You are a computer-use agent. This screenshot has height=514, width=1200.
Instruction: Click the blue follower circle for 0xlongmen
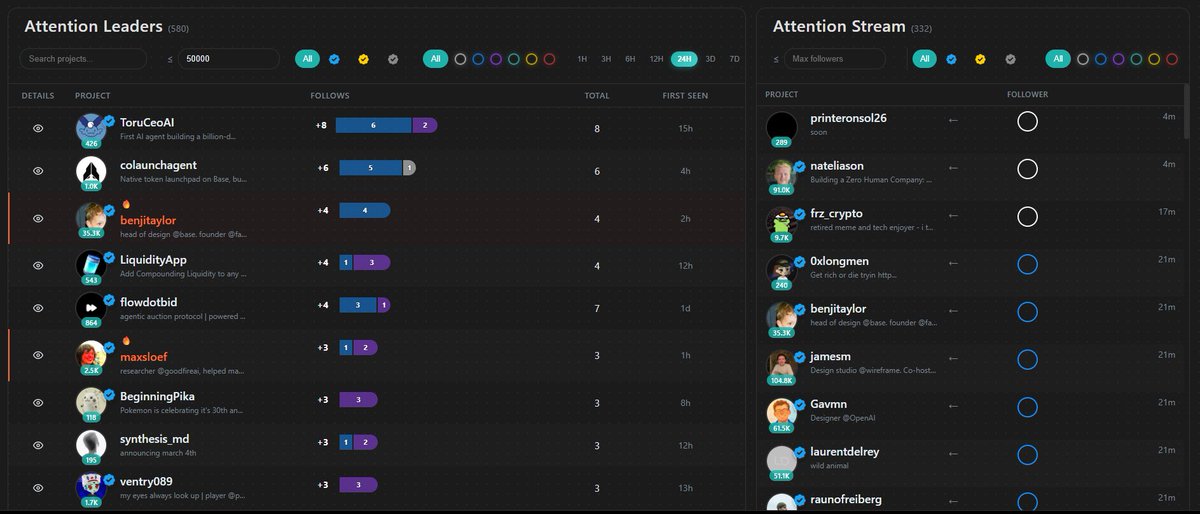1027,265
